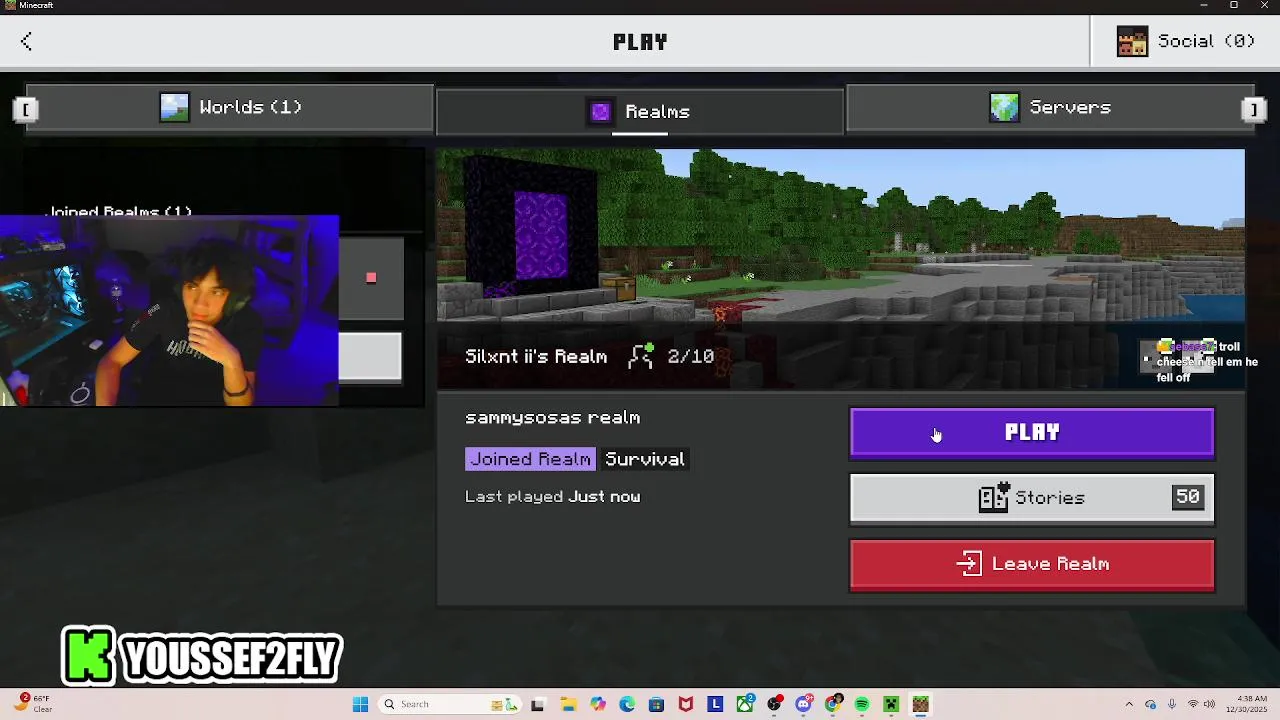The image size is (1280, 720).
Task: Click the Joined Realm tag
Action: tap(531, 459)
